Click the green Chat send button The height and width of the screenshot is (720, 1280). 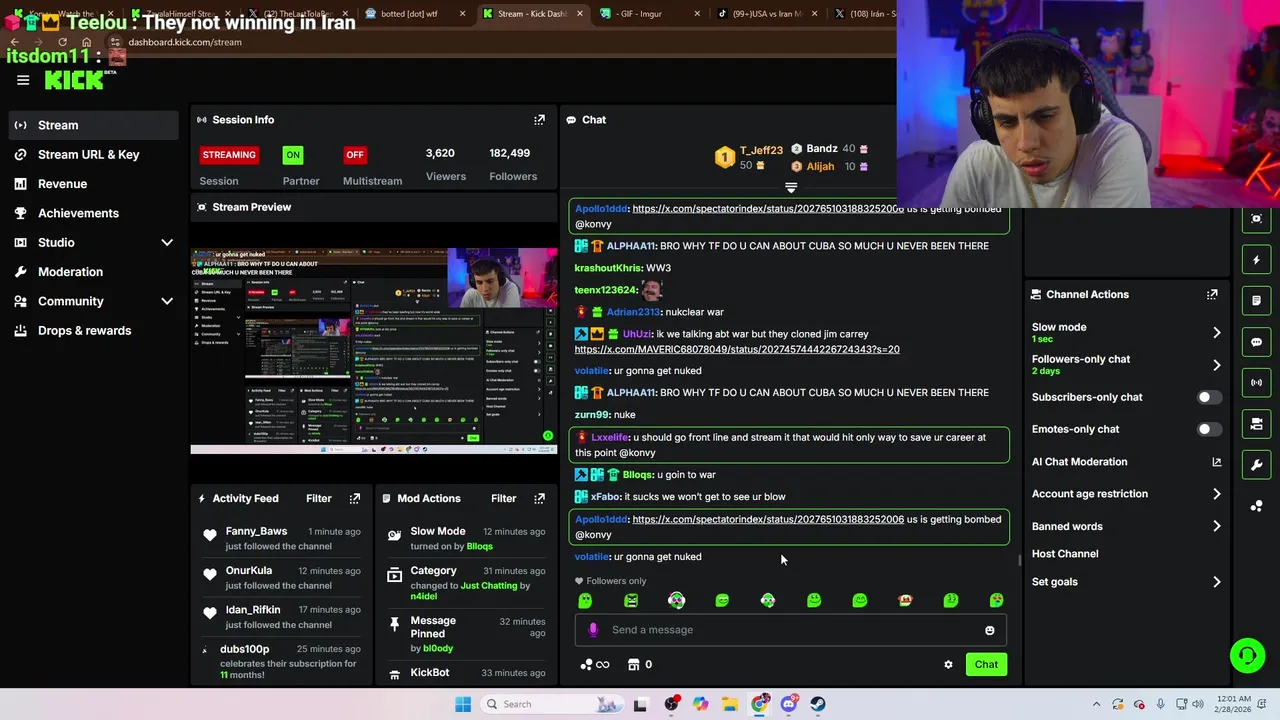tap(986, 665)
